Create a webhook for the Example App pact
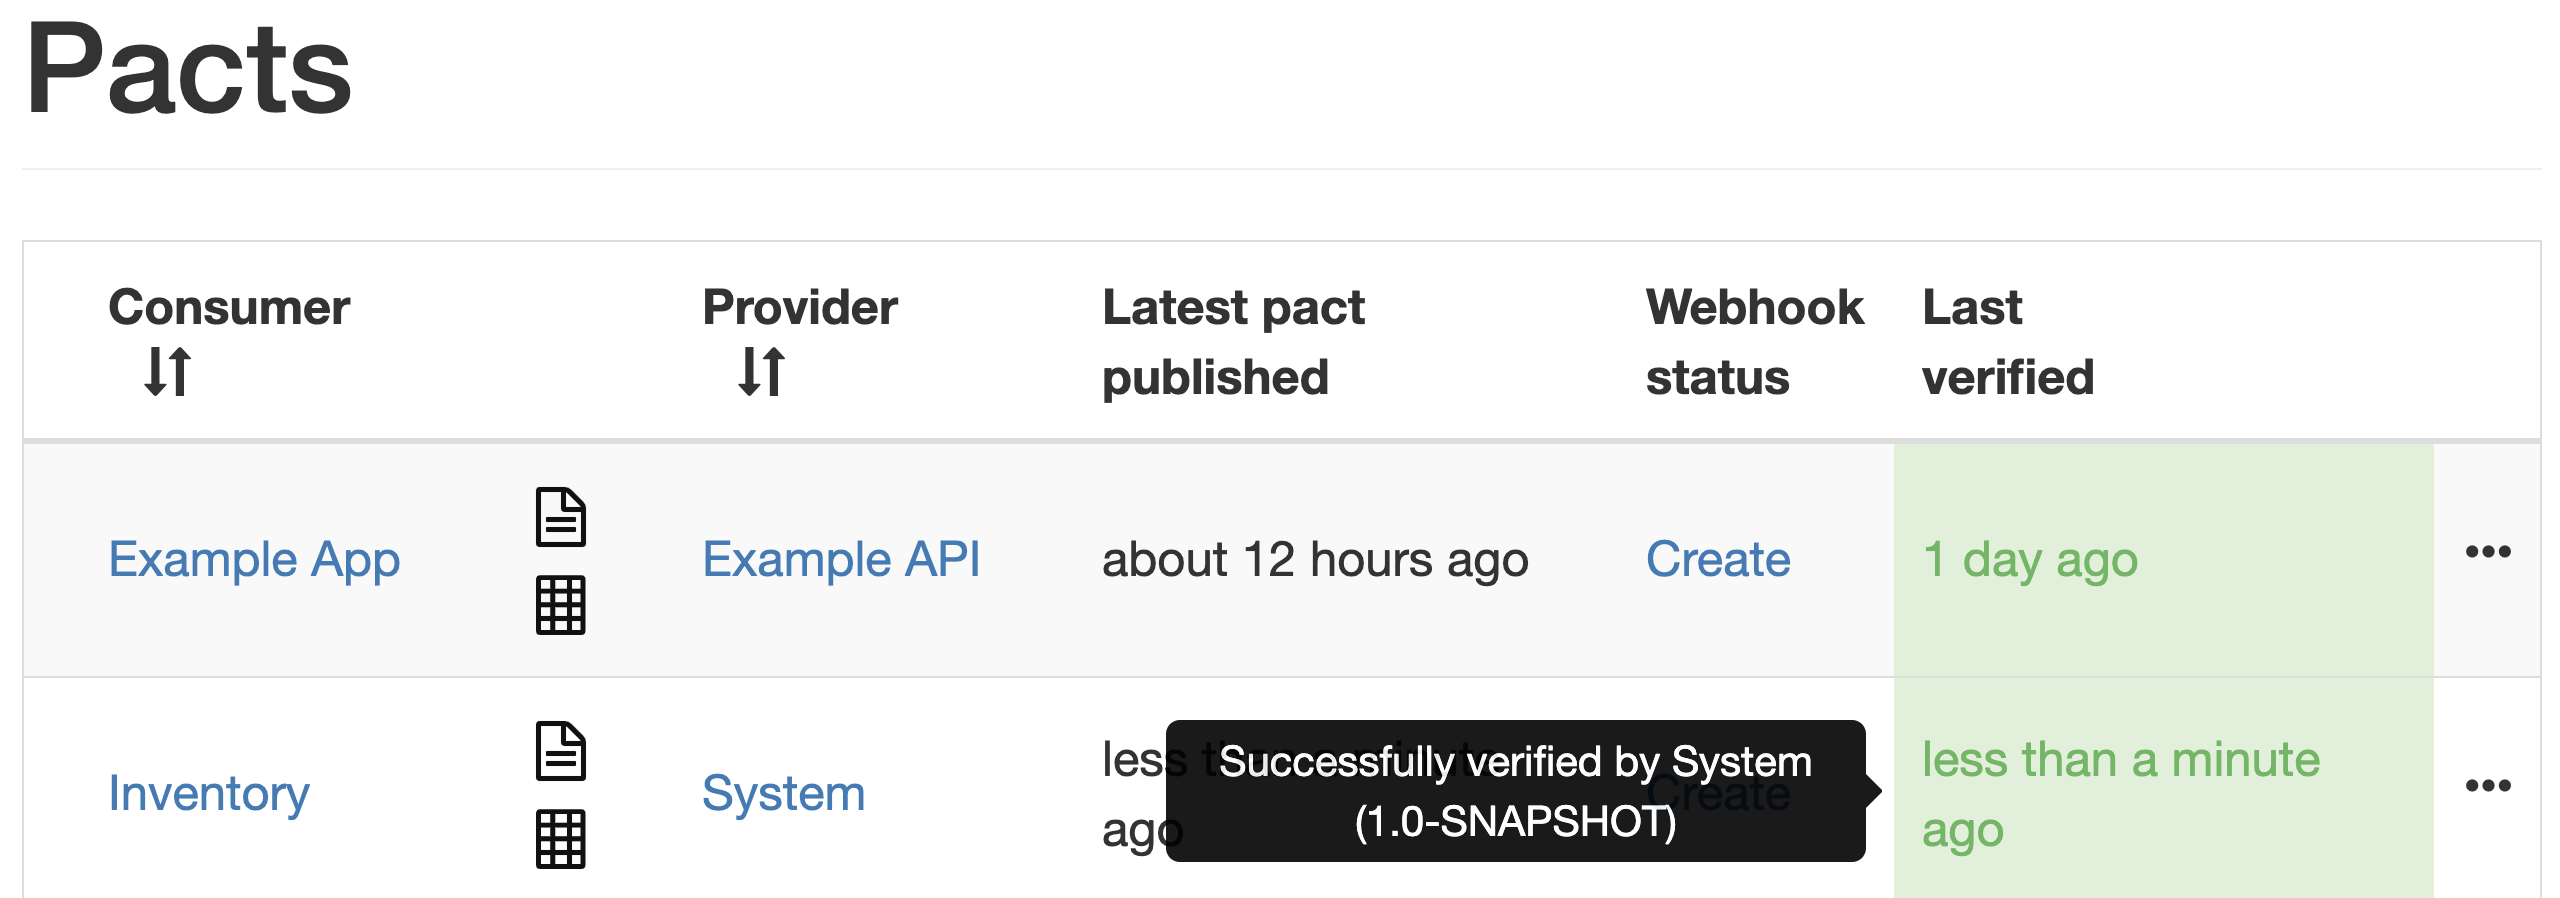This screenshot has width=2560, height=898. click(x=1718, y=559)
